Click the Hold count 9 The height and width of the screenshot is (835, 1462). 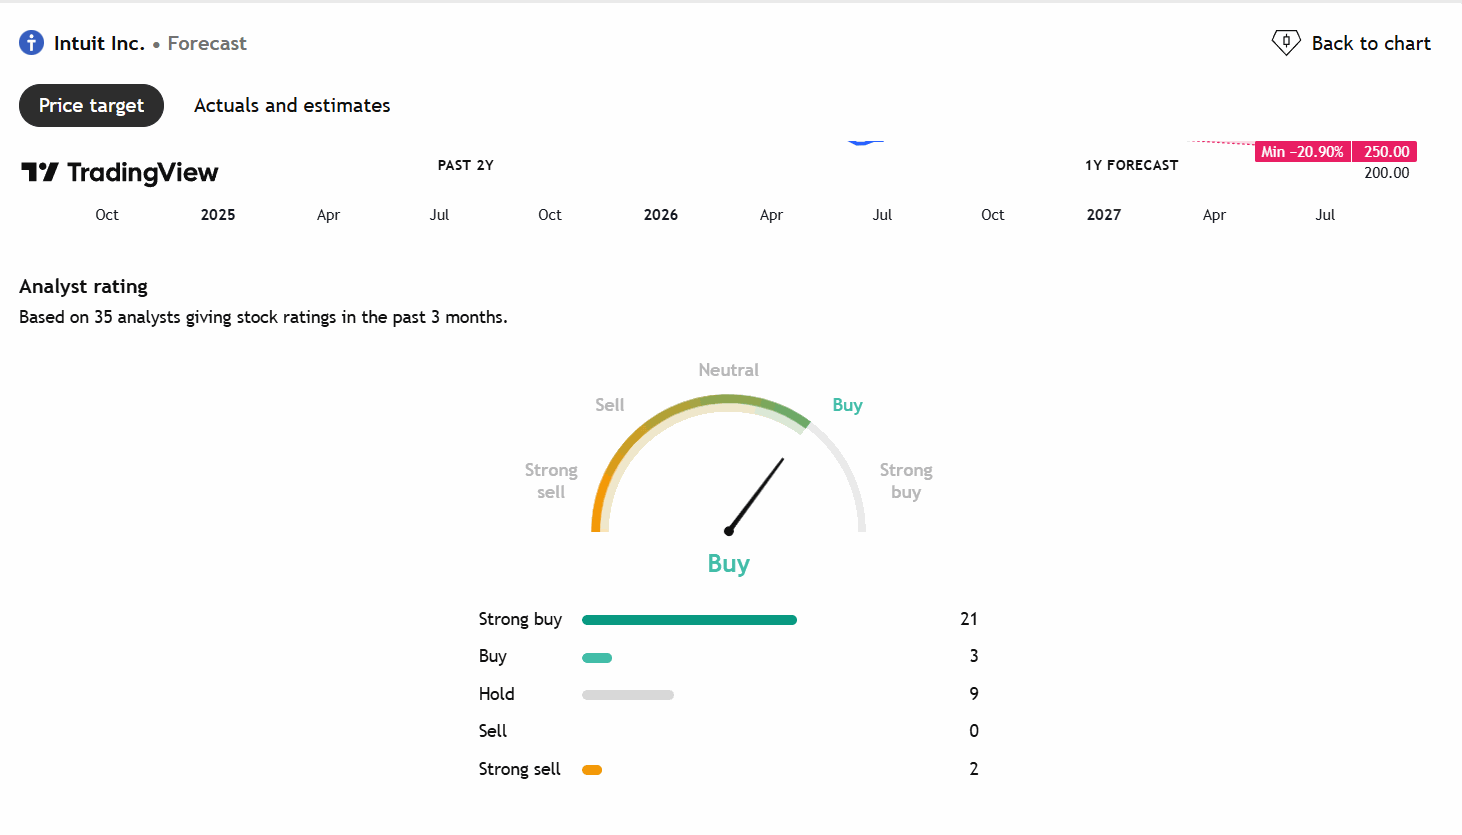click(974, 694)
